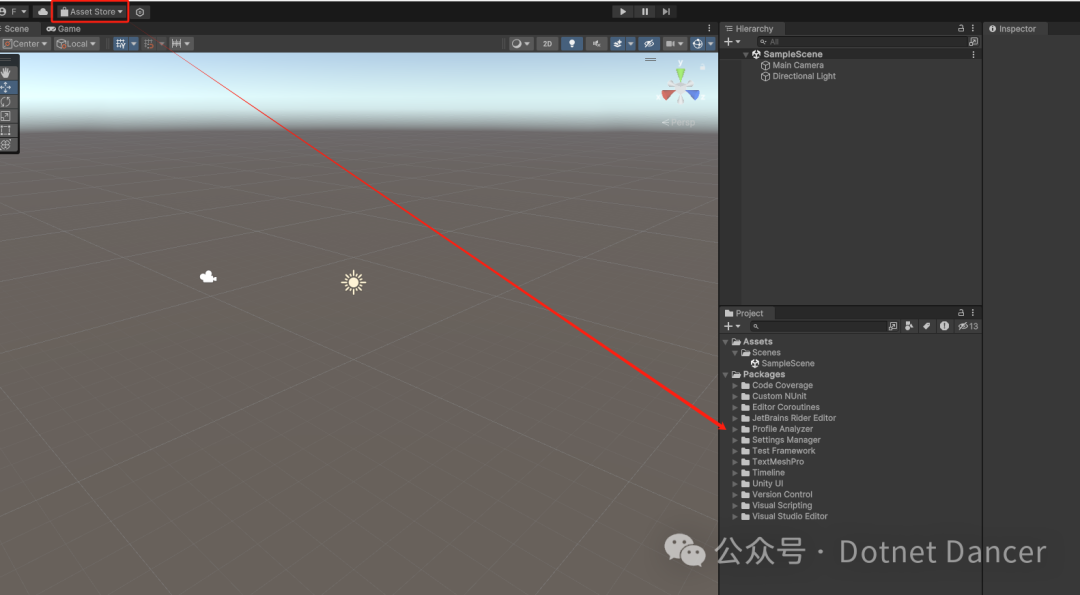Start Play mode

point(623,12)
